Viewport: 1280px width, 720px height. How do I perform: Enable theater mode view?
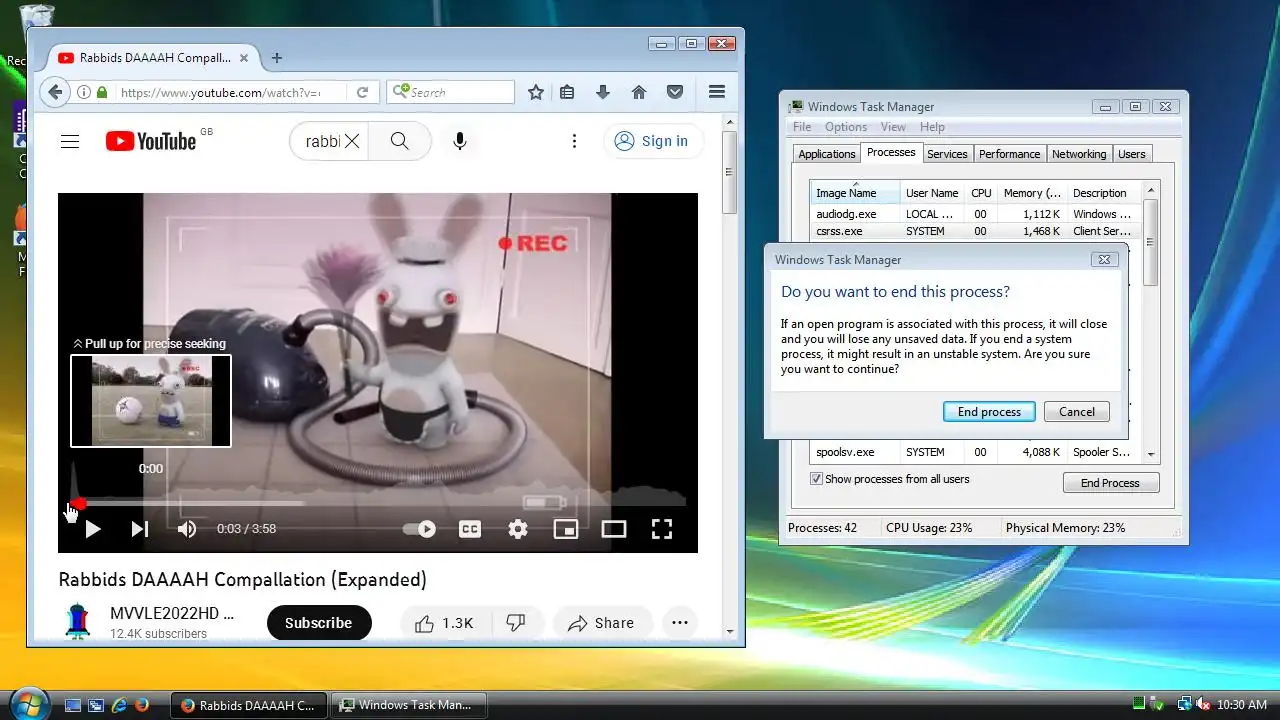pos(614,529)
